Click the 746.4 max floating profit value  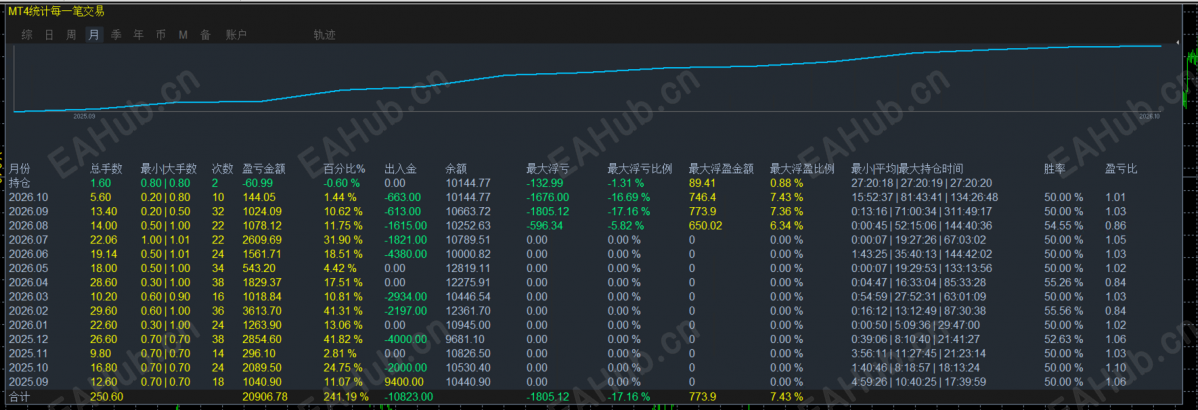(701, 197)
